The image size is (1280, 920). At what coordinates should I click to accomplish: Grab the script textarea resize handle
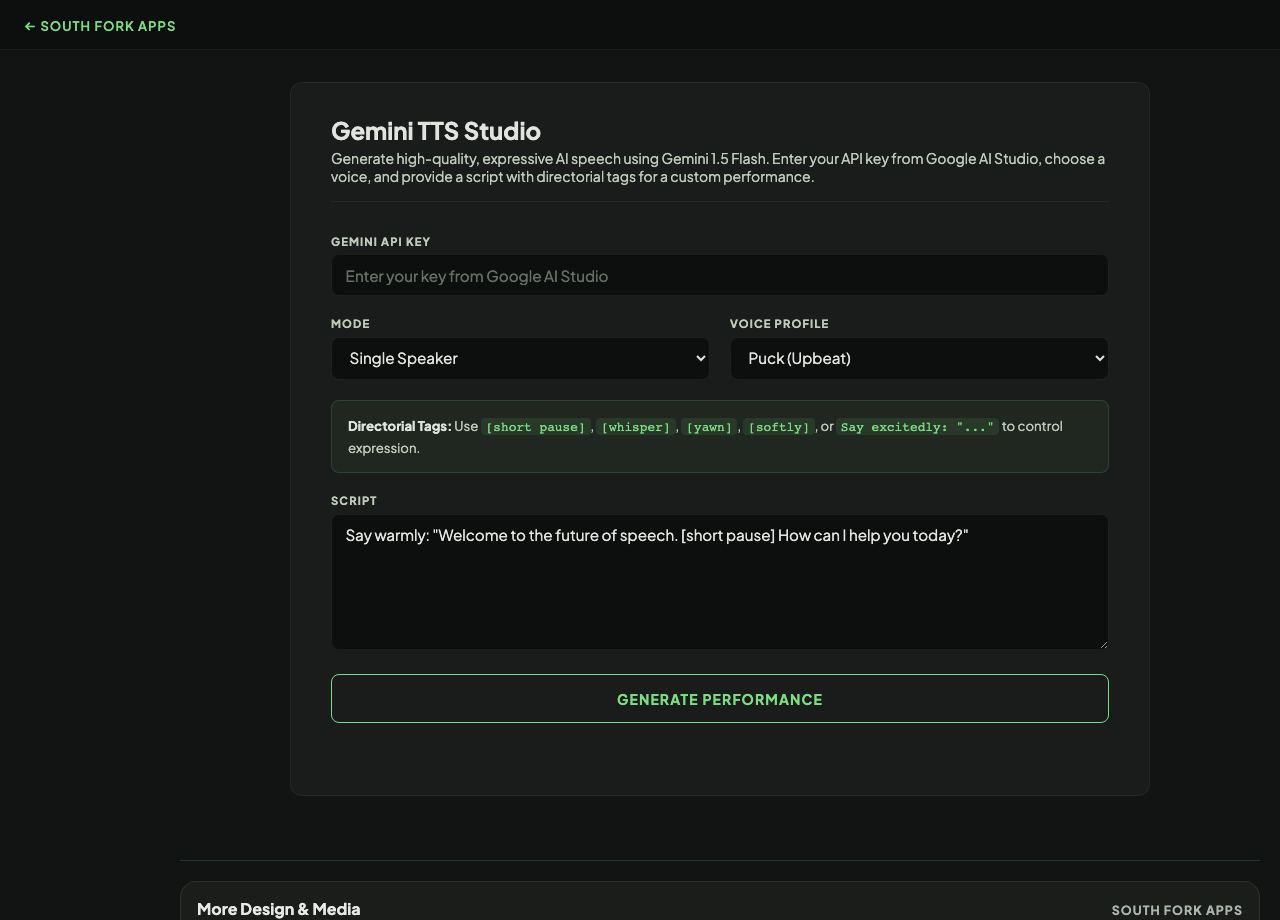[x=1102, y=643]
